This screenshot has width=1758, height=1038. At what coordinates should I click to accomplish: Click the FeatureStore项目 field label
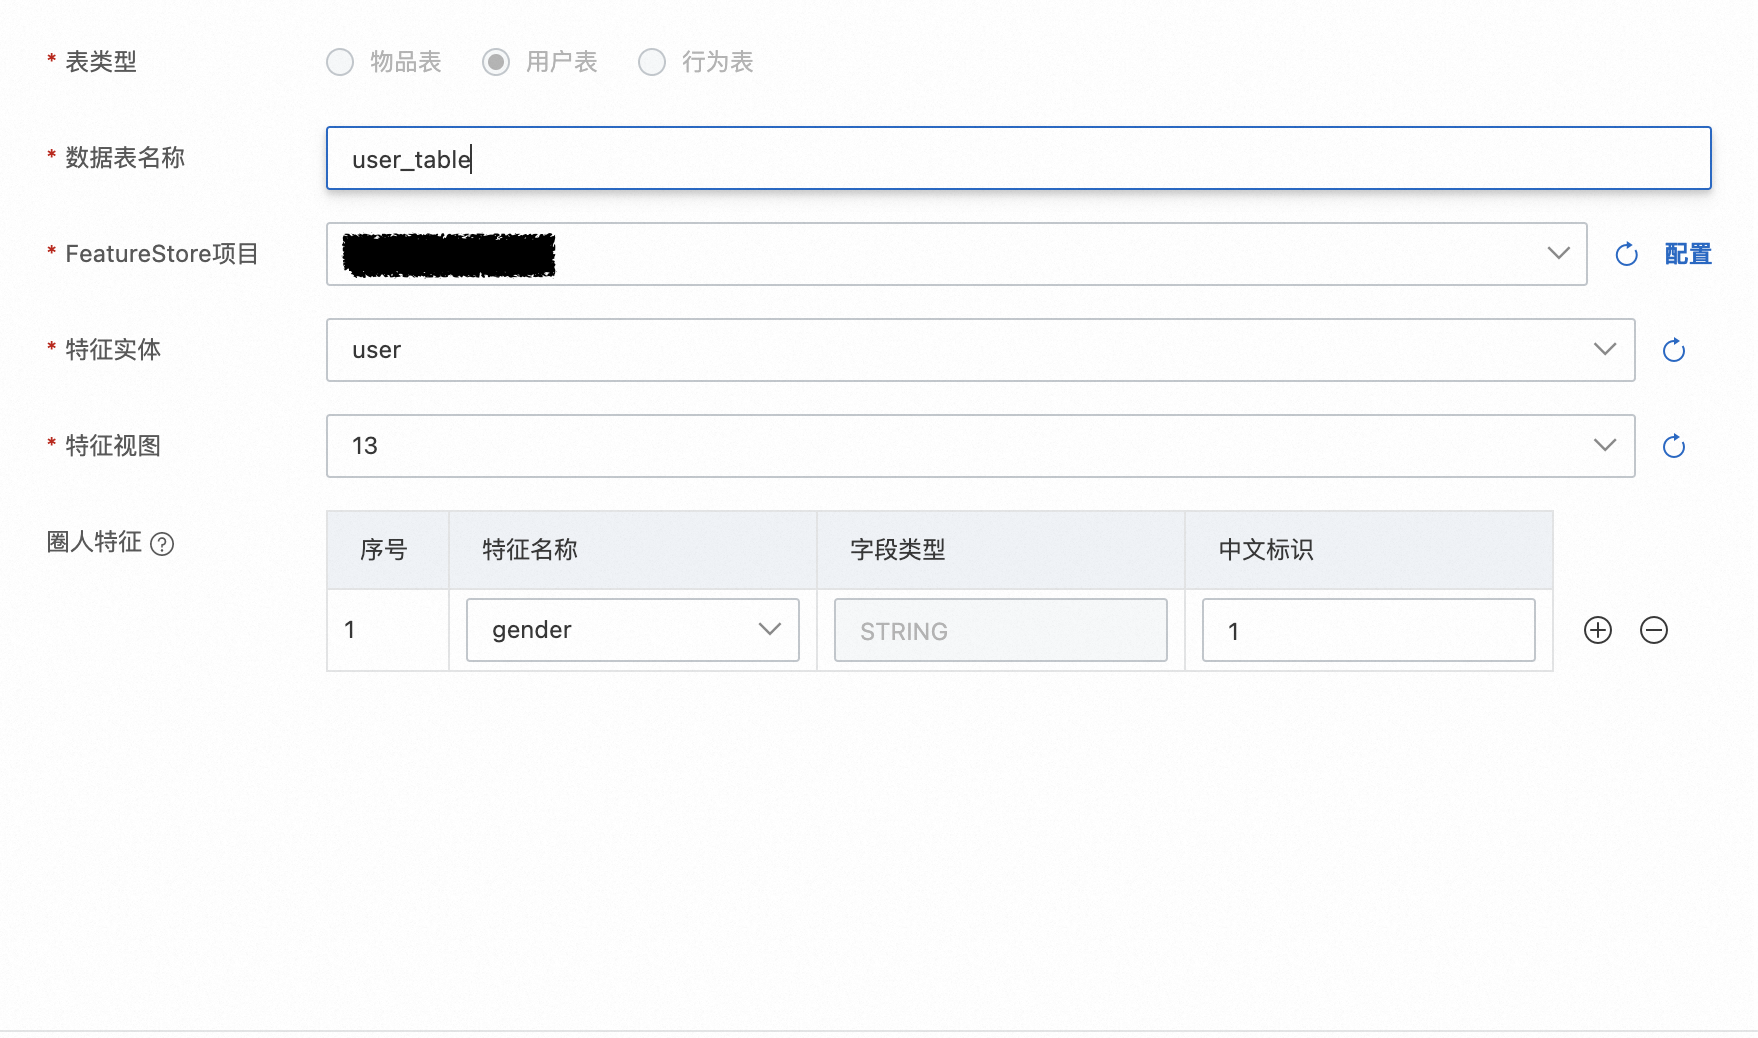point(162,254)
